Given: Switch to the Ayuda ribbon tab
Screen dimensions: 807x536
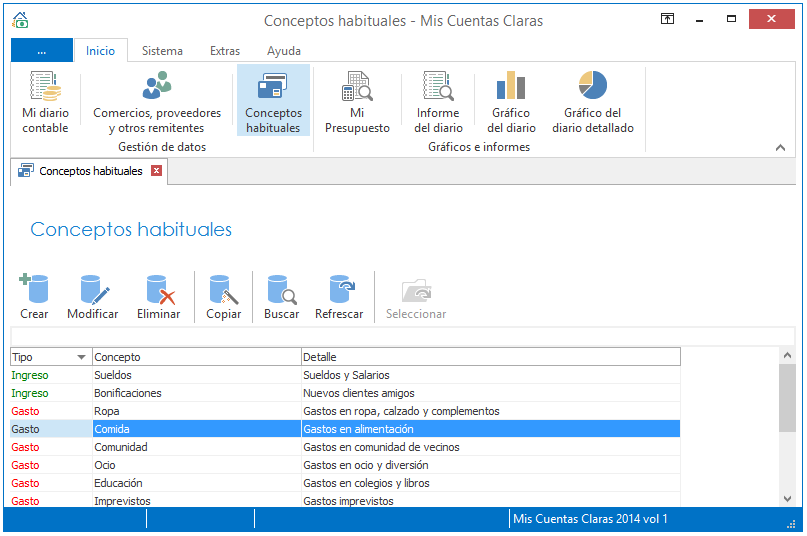Looking at the screenshot, I should 284,50.
